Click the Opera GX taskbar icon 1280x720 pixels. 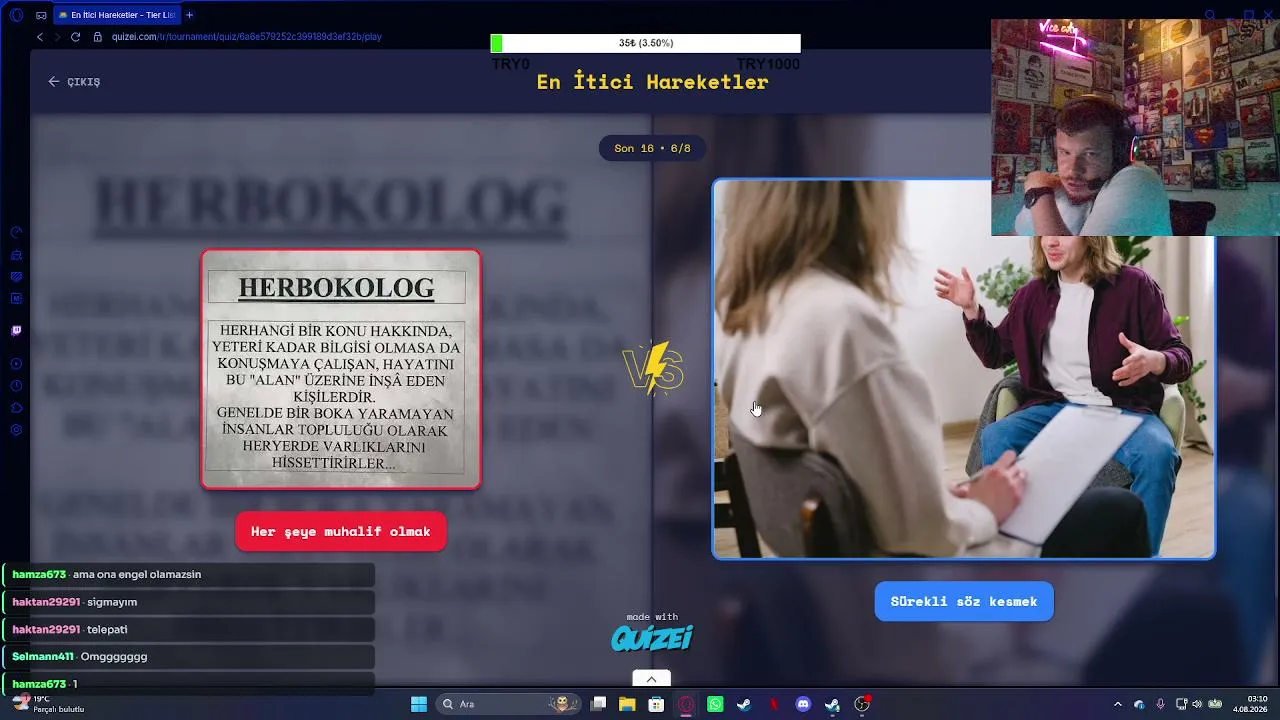click(x=686, y=704)
